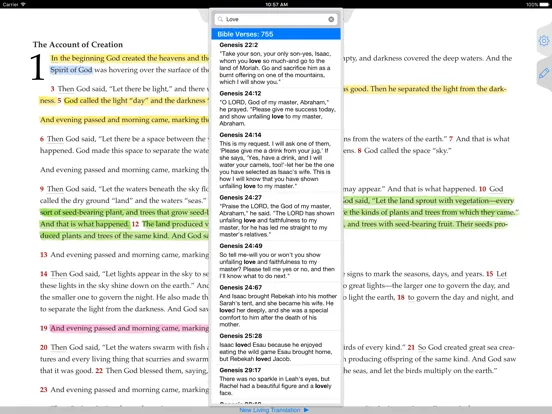The image size is (552, 414).
Task: Tap the pink-highlighted verse 19 text
Action: coord(130,328)
